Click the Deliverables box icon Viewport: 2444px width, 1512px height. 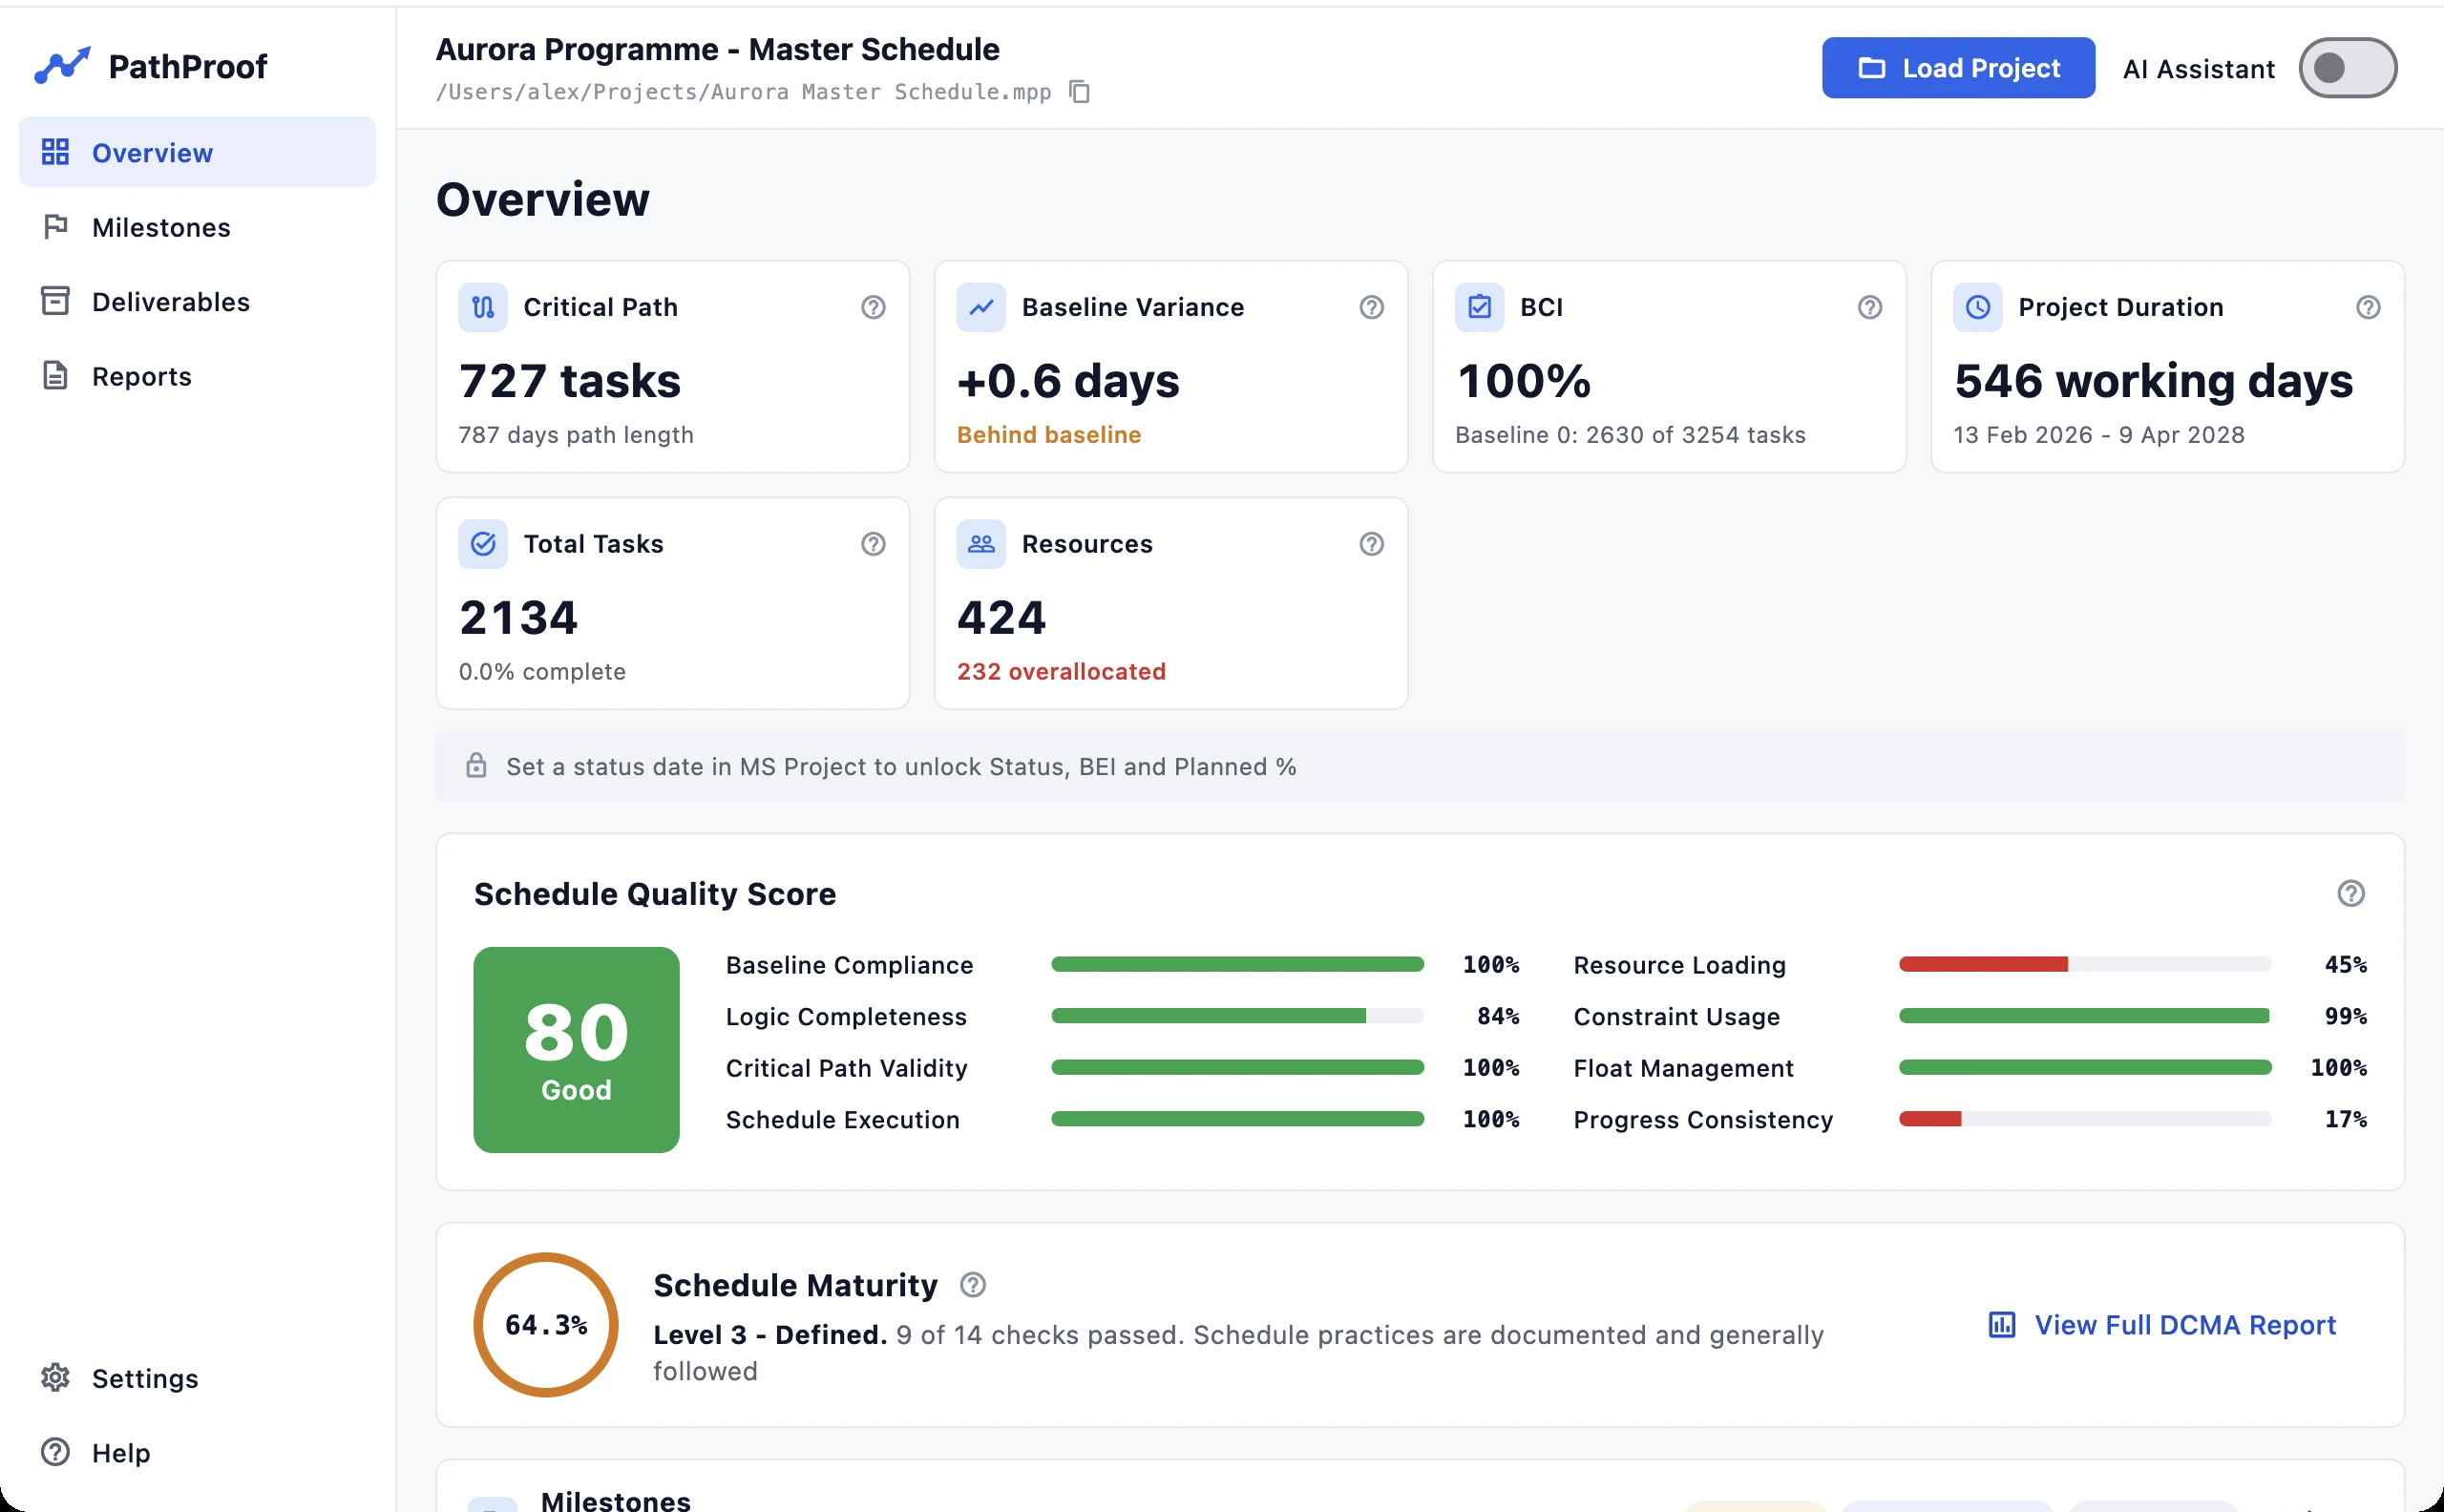[55, 301]
